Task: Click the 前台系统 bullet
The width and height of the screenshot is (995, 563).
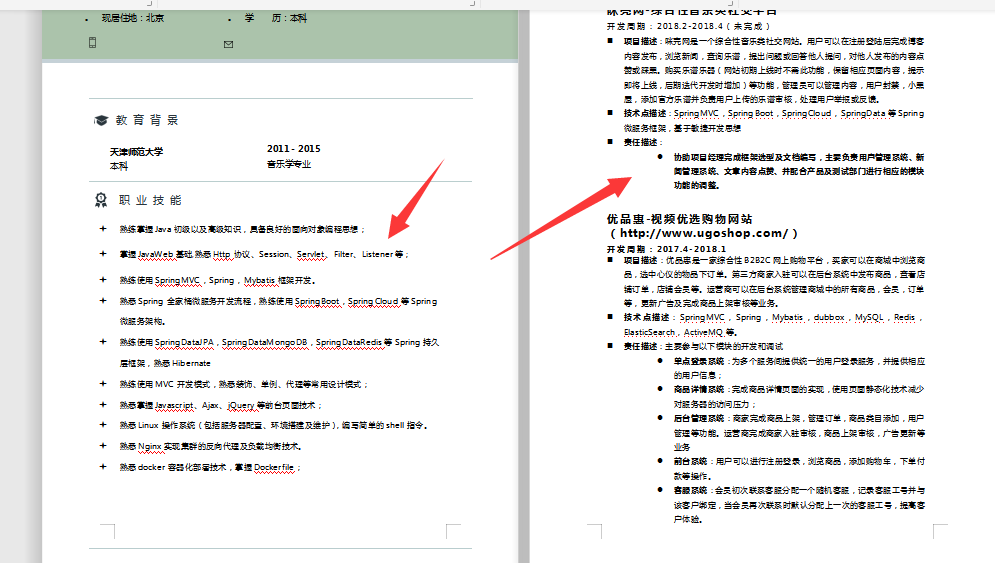Action: point(799,468)
